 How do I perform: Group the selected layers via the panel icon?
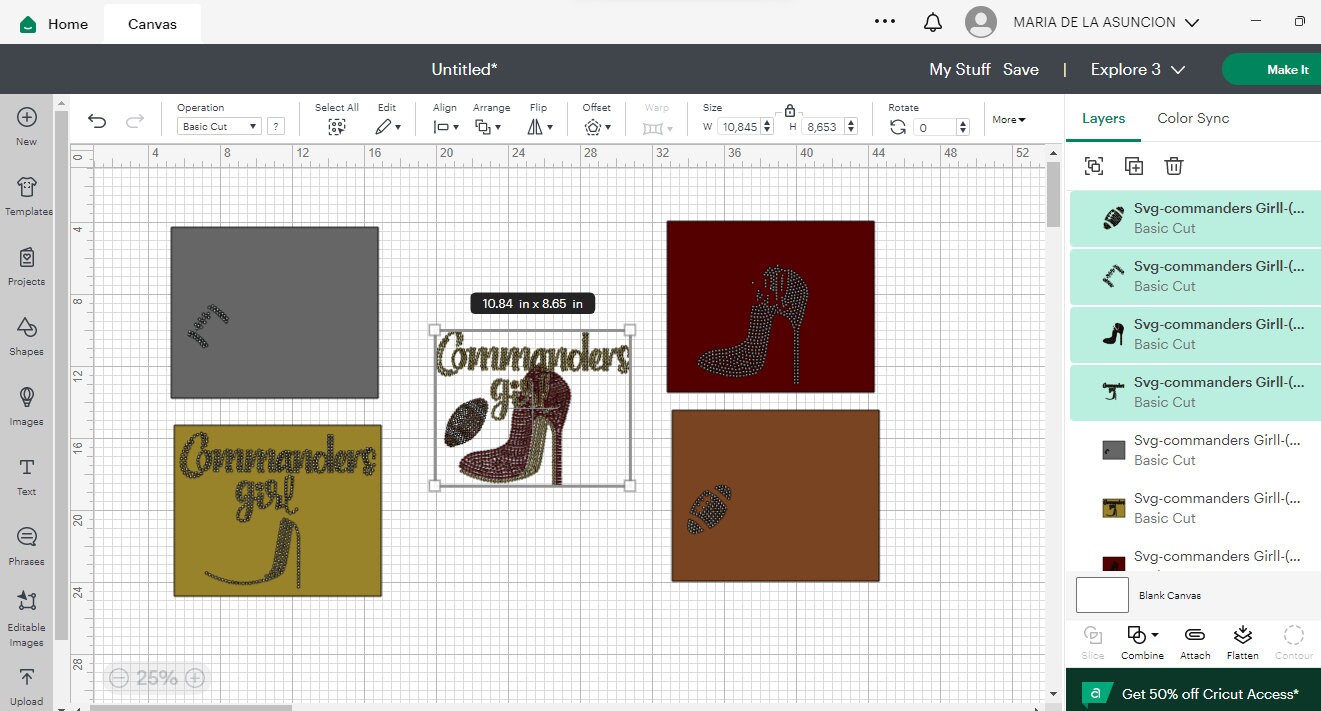[x=1094, y=167]
